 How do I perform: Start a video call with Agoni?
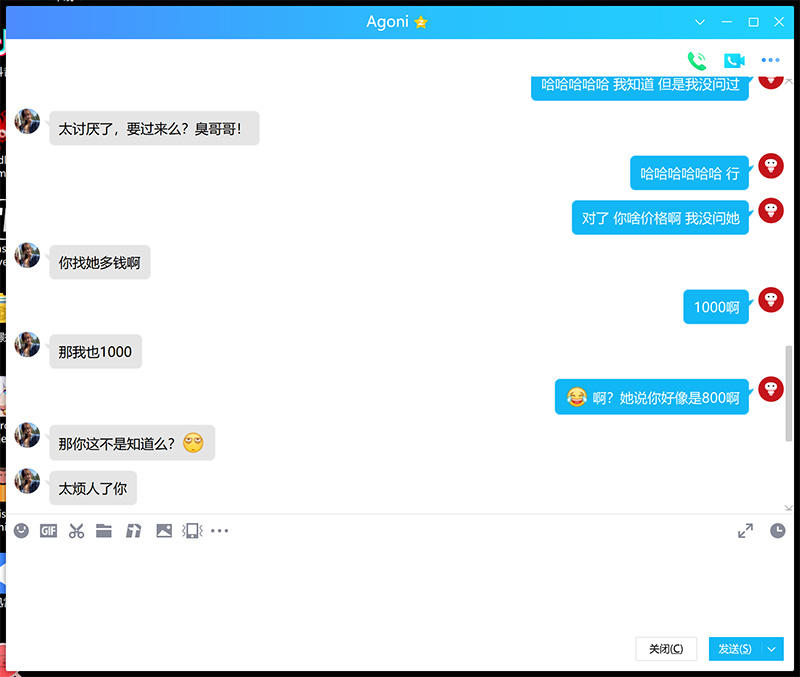point(734,60)
